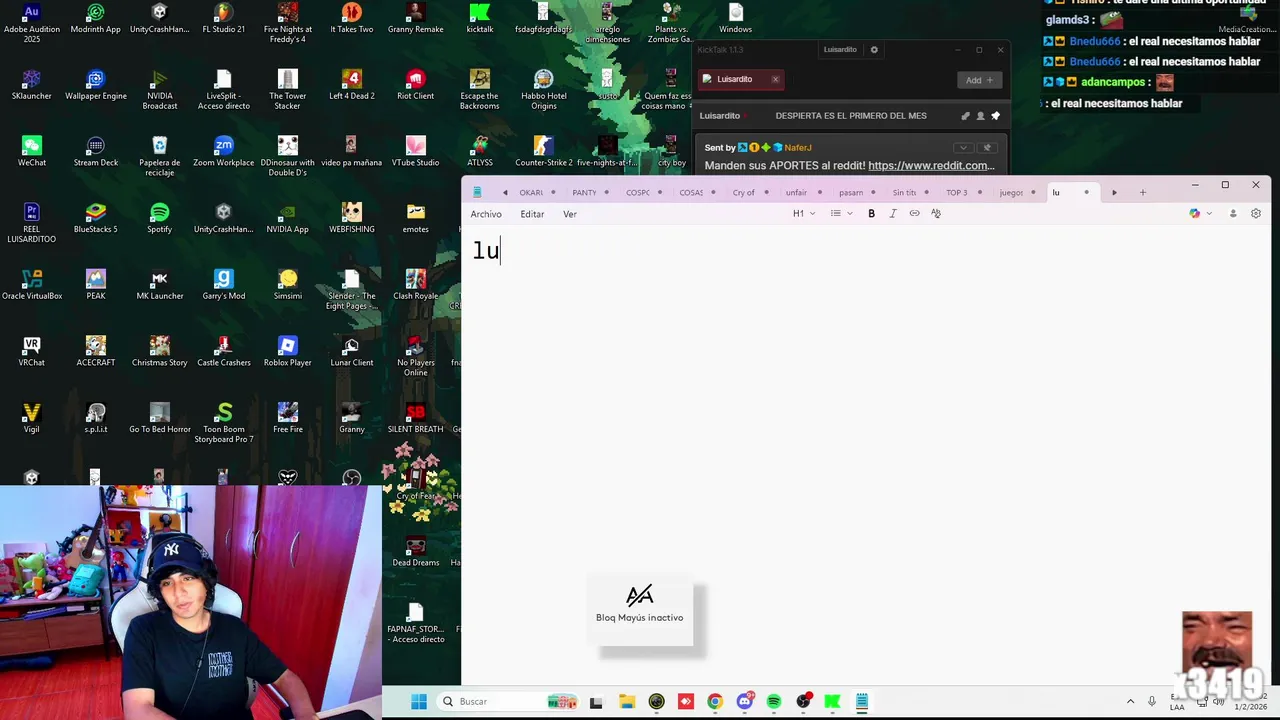Click the Notepad text editing area

click(866, 455)
